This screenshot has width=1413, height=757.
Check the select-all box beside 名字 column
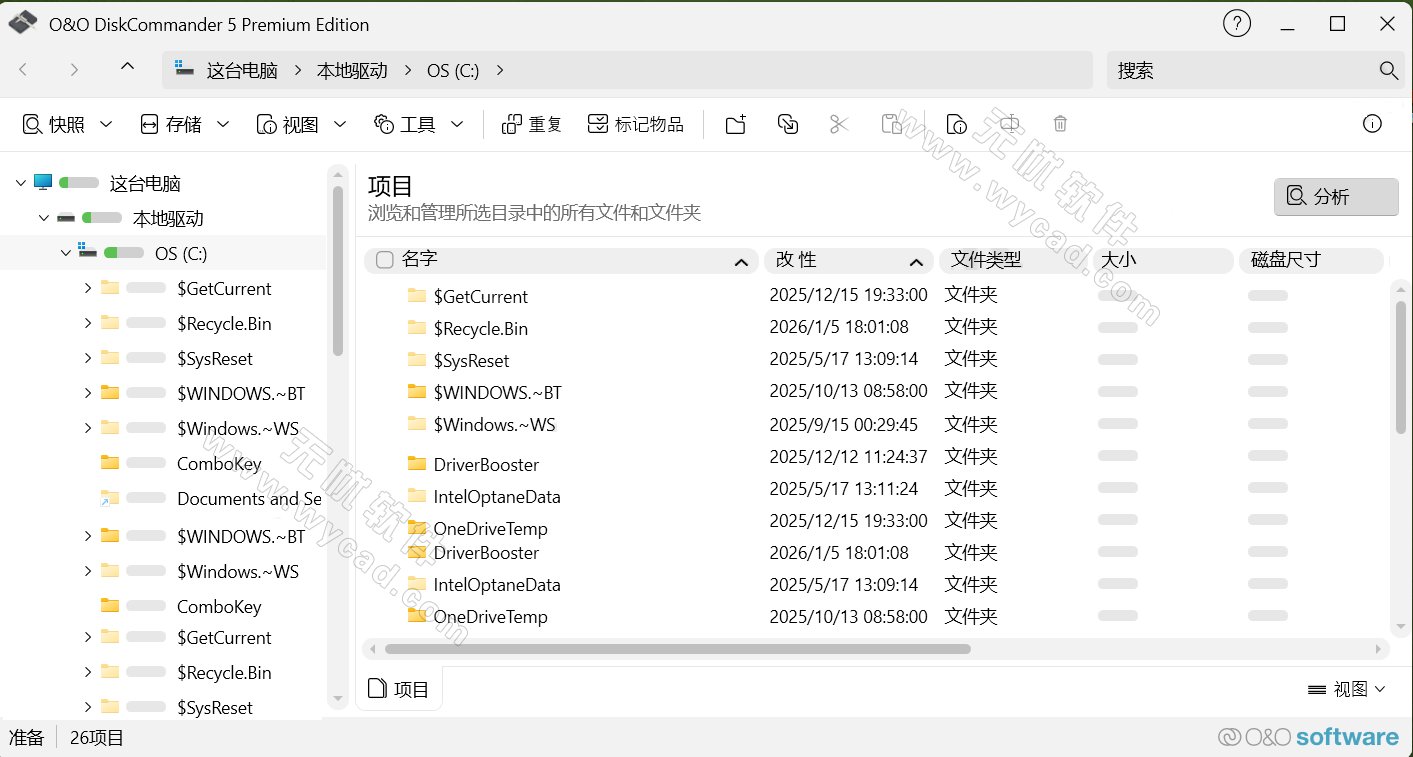[383, 258]
